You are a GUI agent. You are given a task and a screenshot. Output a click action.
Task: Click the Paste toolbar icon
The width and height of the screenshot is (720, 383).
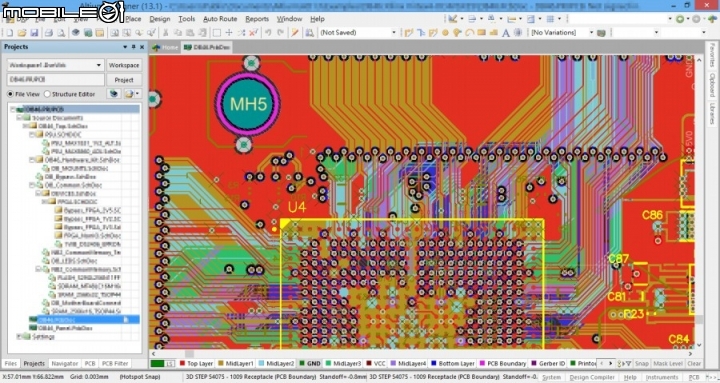coord(190,33)
